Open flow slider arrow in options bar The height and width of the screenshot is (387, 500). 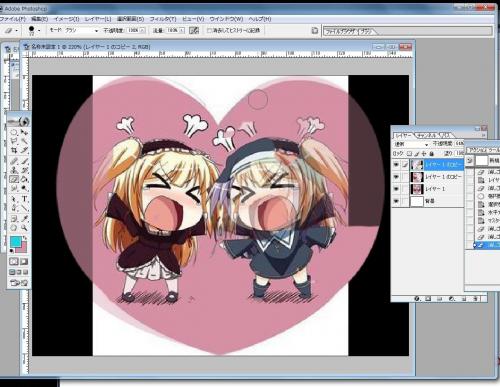coord(182,30)
